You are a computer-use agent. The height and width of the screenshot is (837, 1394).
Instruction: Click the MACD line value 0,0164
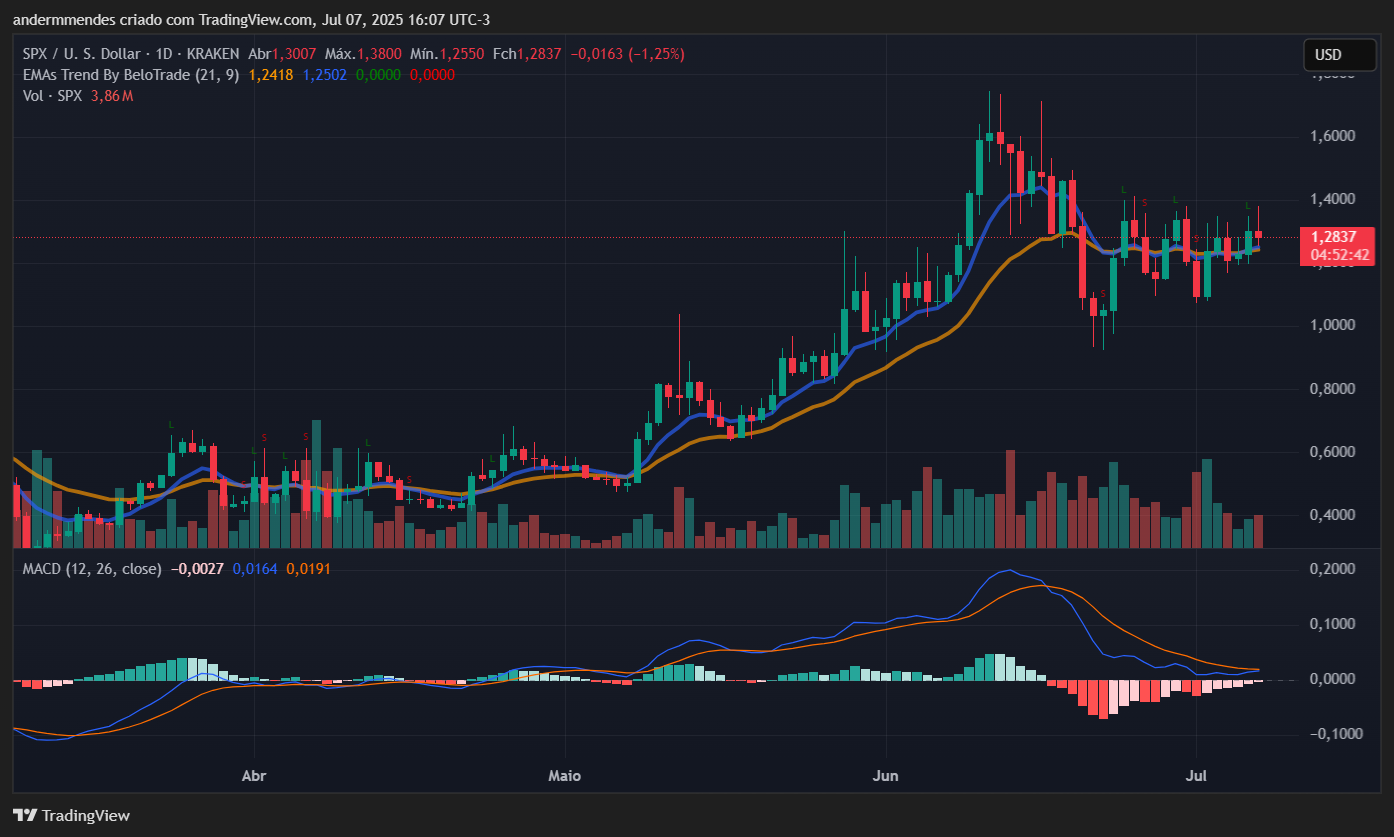coord(255,569)
